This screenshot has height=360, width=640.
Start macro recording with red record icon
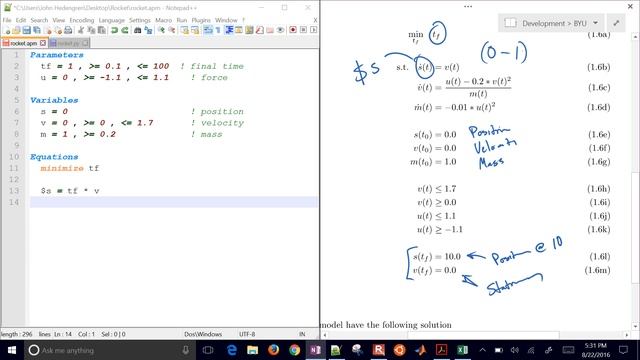293,30
